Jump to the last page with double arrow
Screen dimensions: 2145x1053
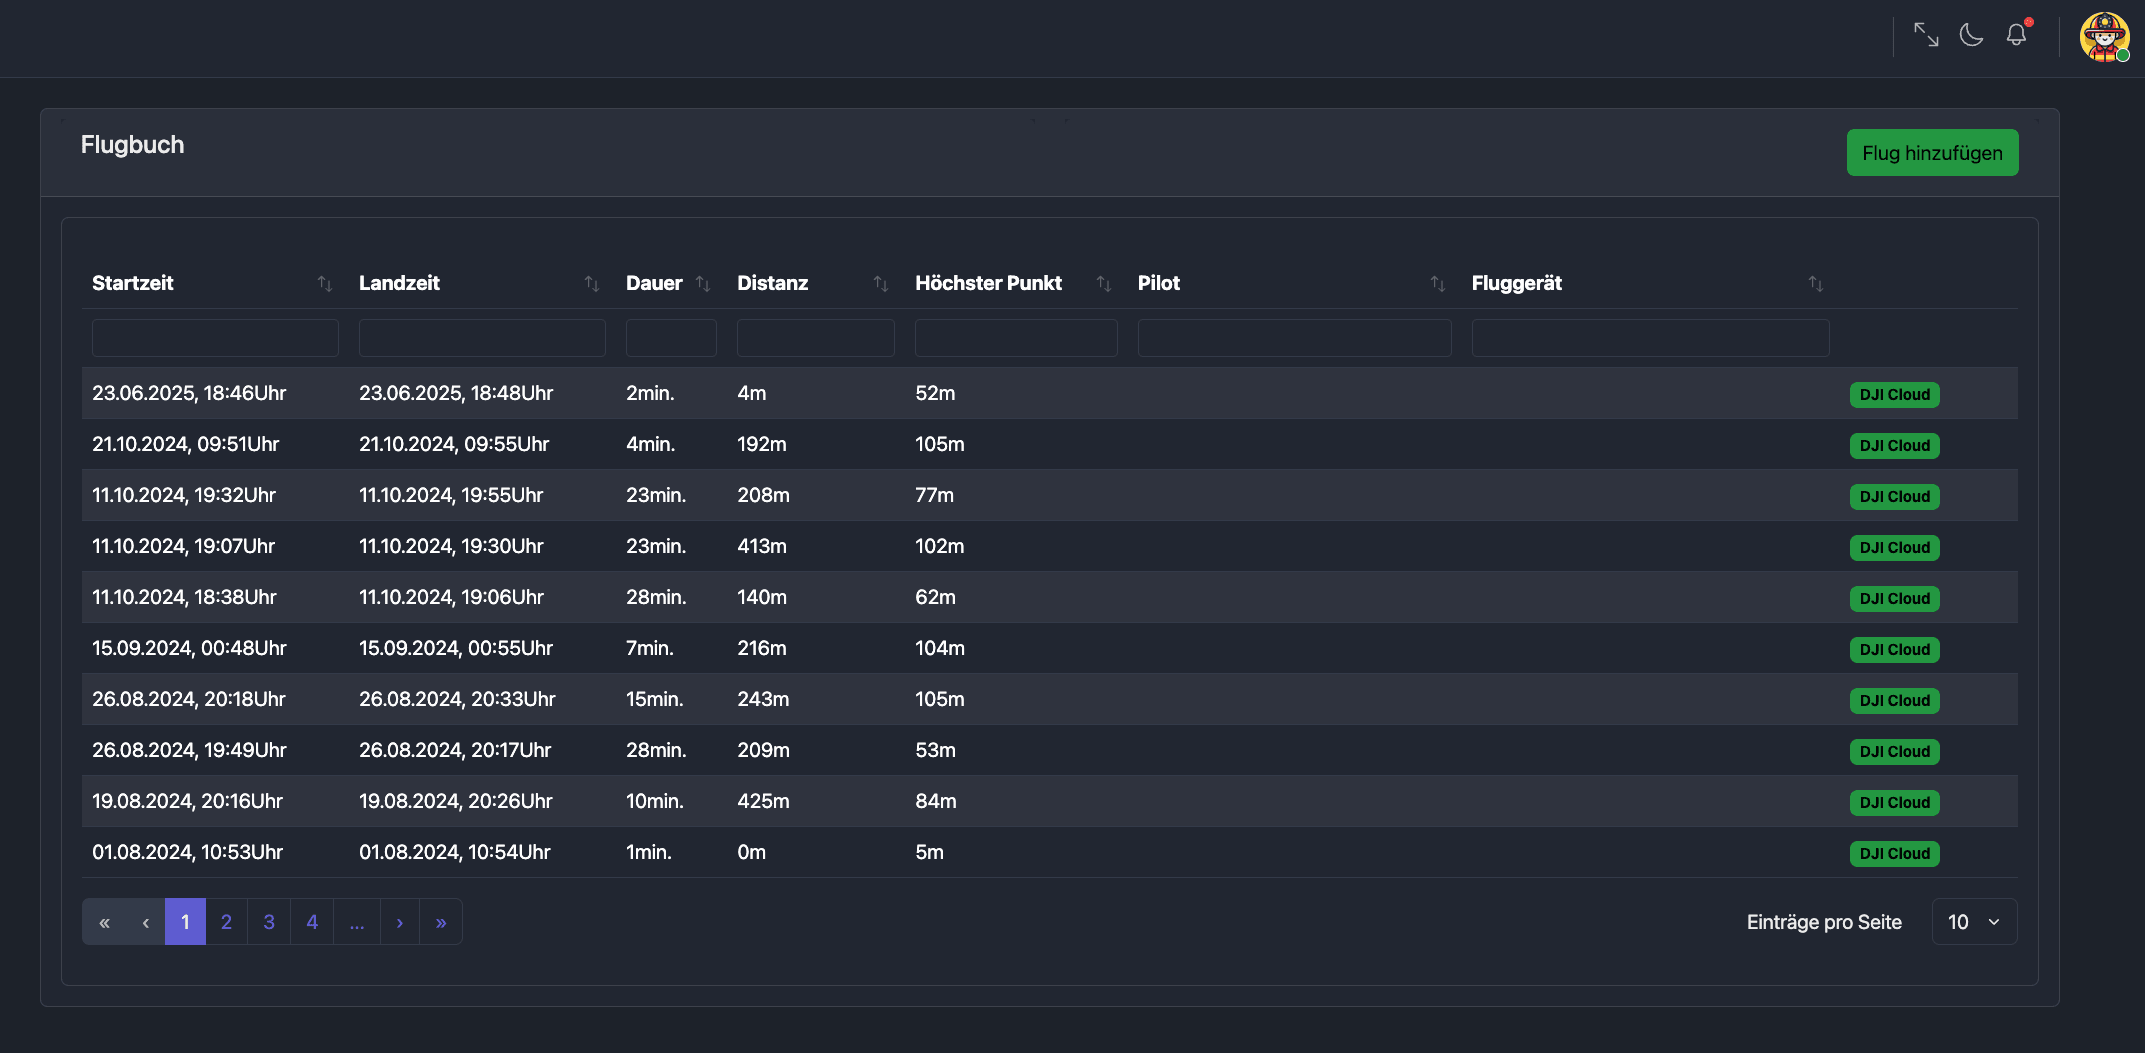(441, 922)
